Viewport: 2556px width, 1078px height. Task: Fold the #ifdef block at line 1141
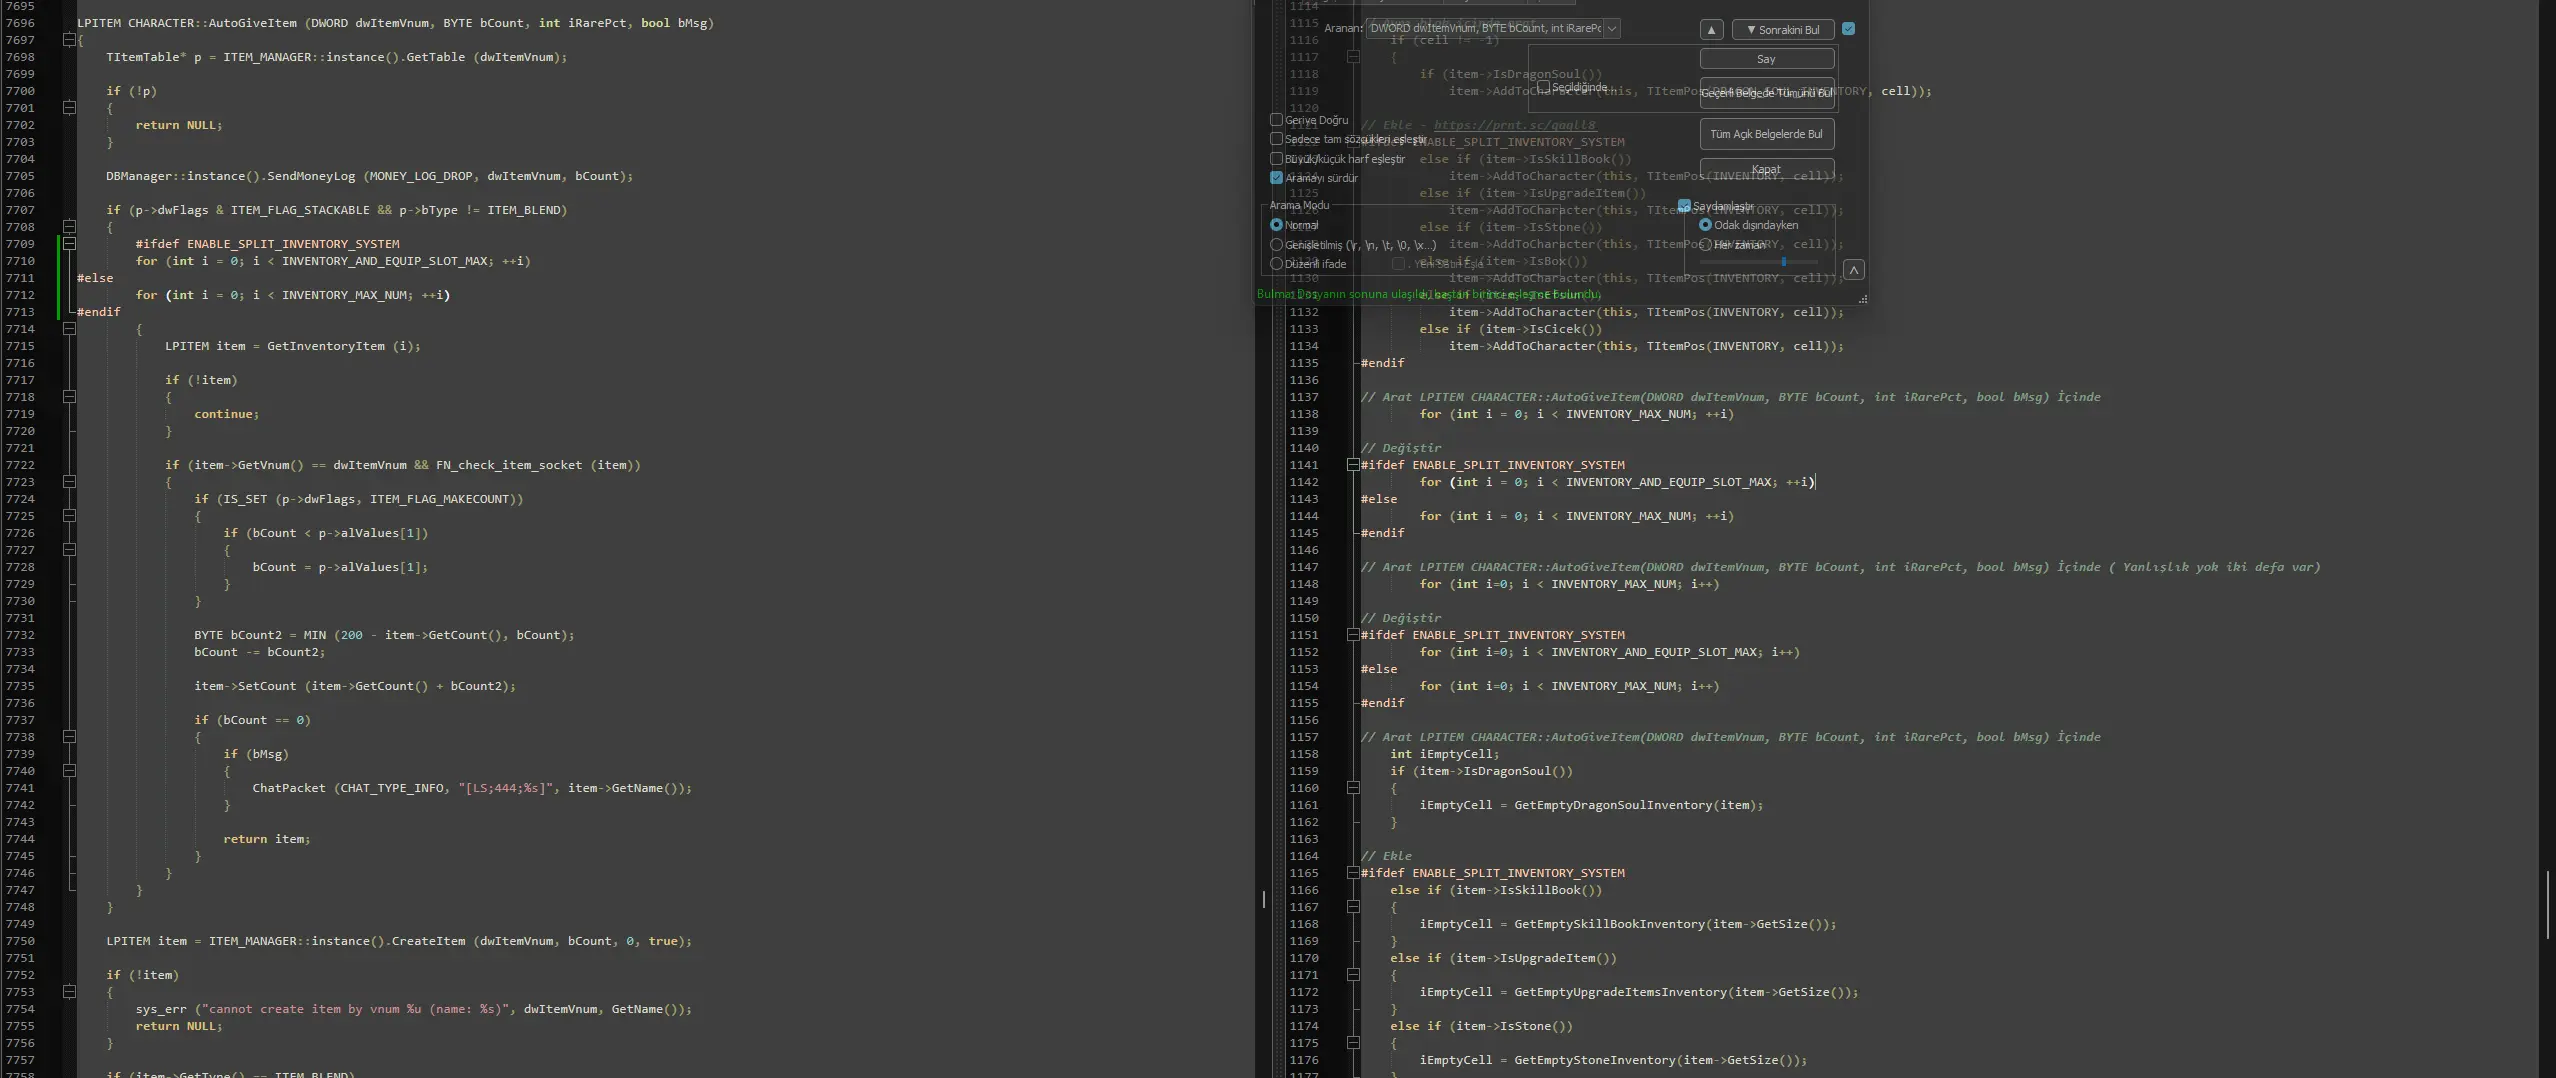pos(1353,465)
